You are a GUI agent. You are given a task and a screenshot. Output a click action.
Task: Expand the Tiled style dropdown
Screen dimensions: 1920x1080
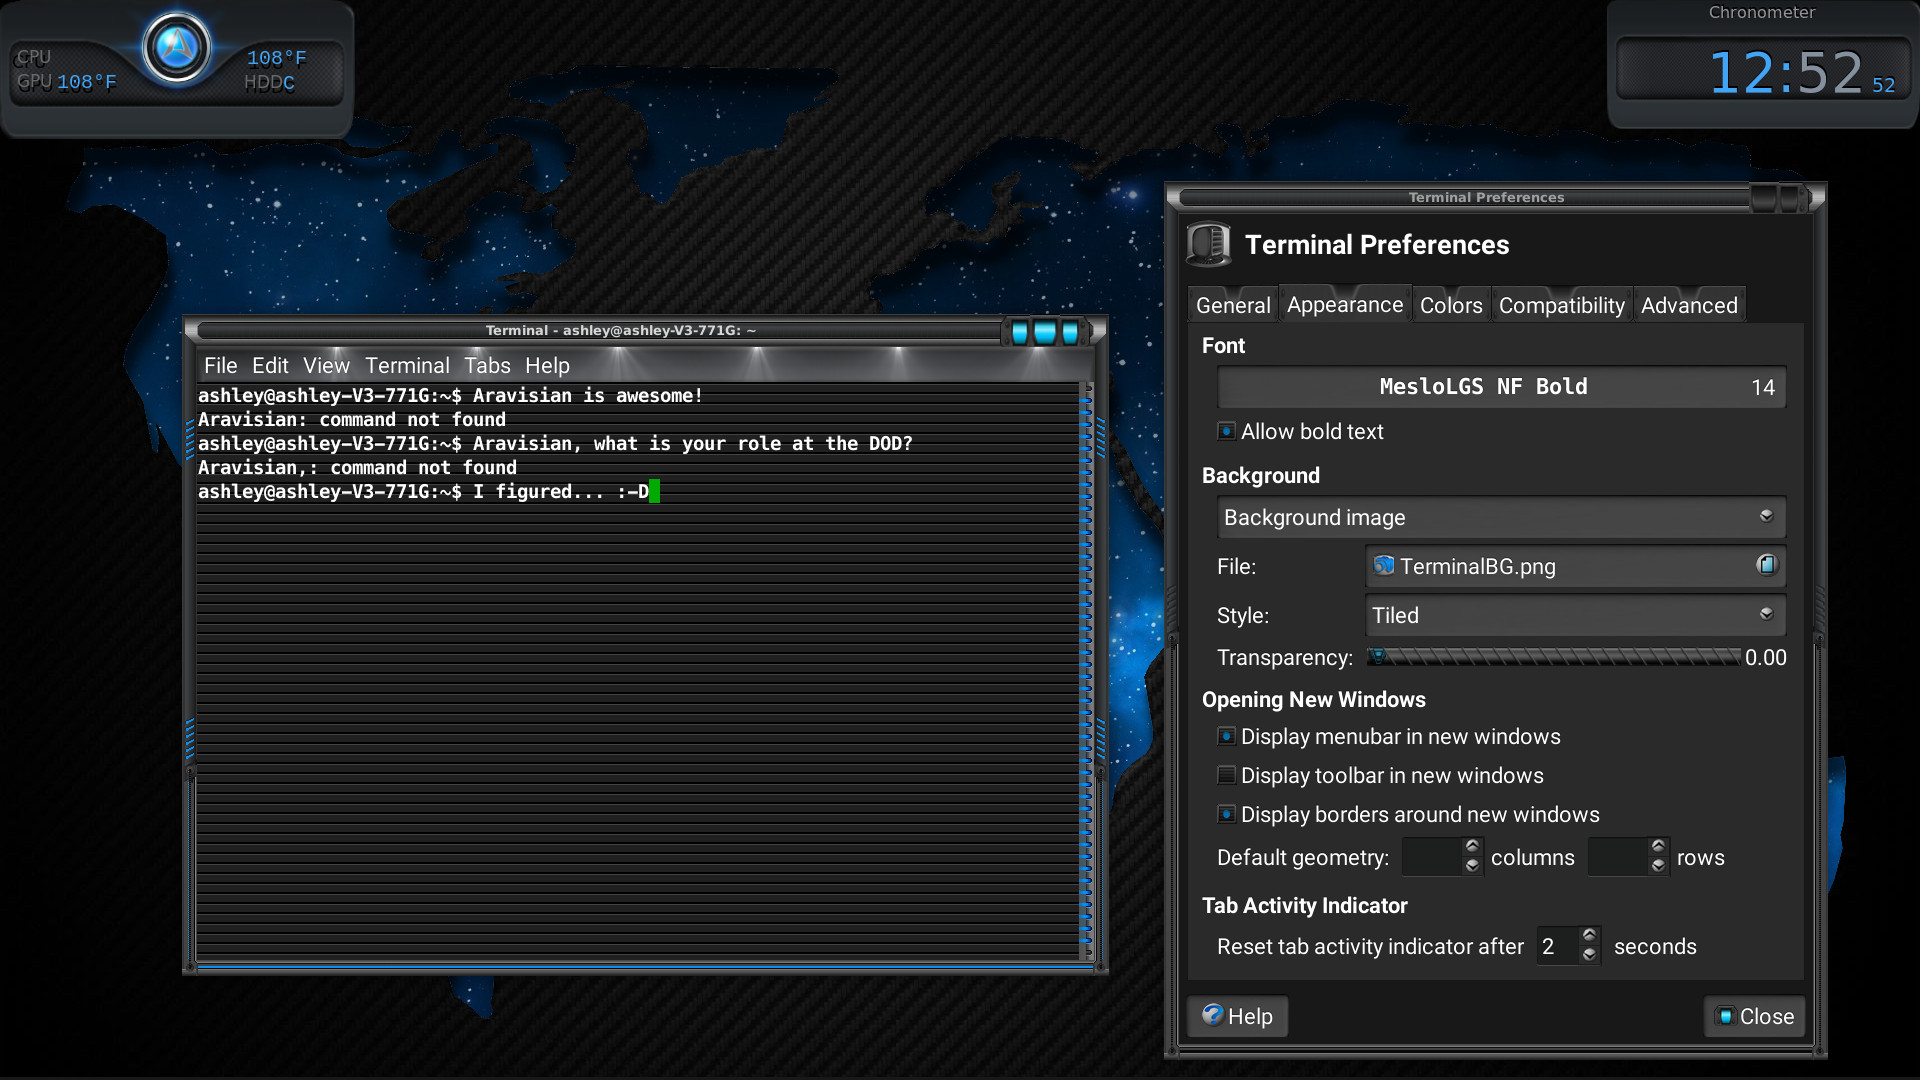1574,615
